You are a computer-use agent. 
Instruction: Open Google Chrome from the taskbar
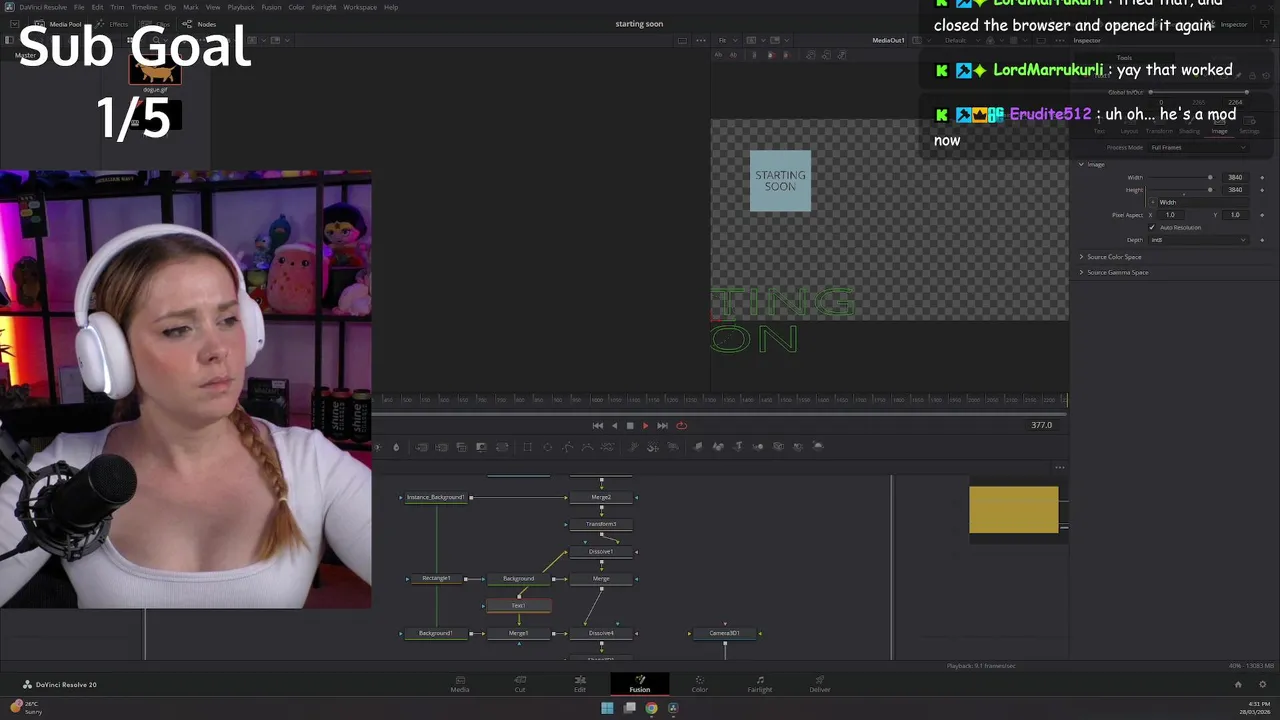click(x=651, y=708)
